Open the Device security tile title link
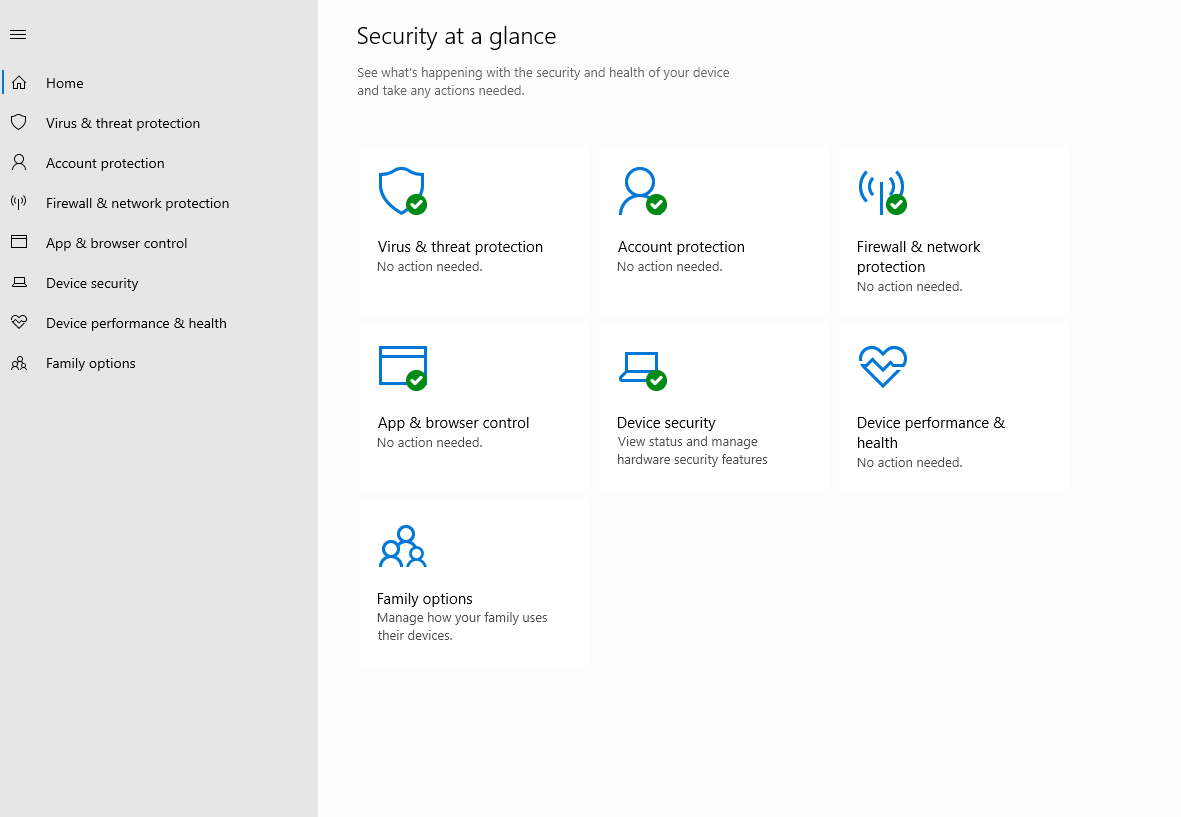 pos(666,423)
